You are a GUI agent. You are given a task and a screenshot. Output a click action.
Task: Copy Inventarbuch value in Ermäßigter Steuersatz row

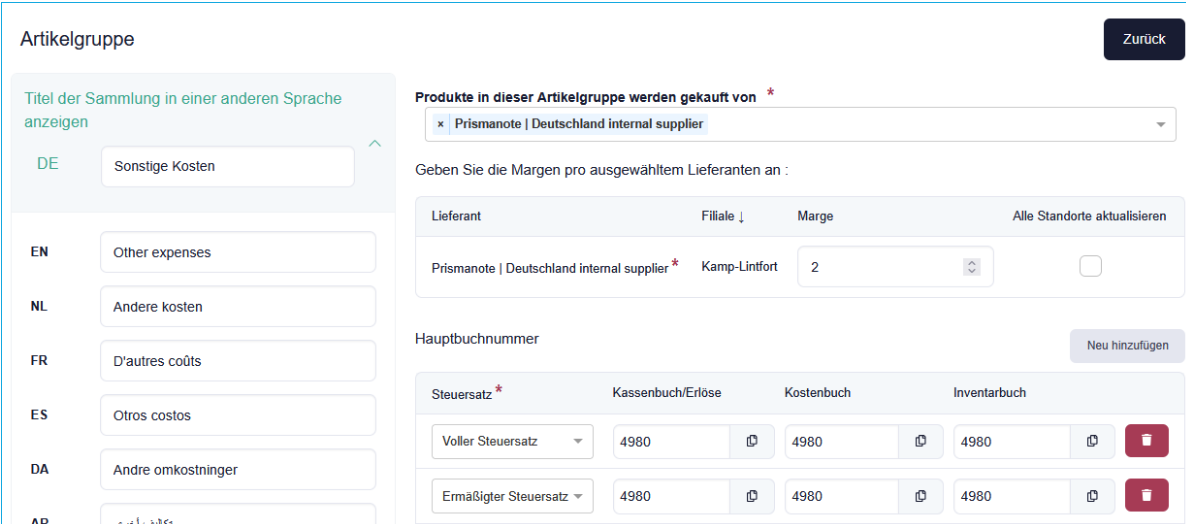click(1093, 496)
